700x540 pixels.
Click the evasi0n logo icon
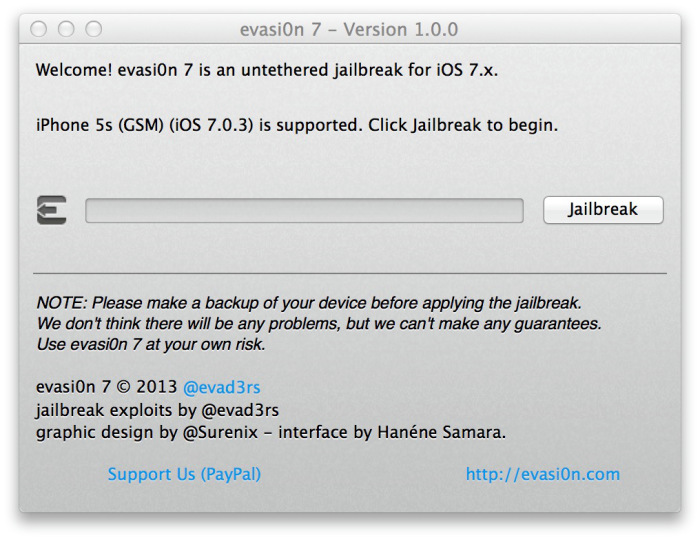51,210
